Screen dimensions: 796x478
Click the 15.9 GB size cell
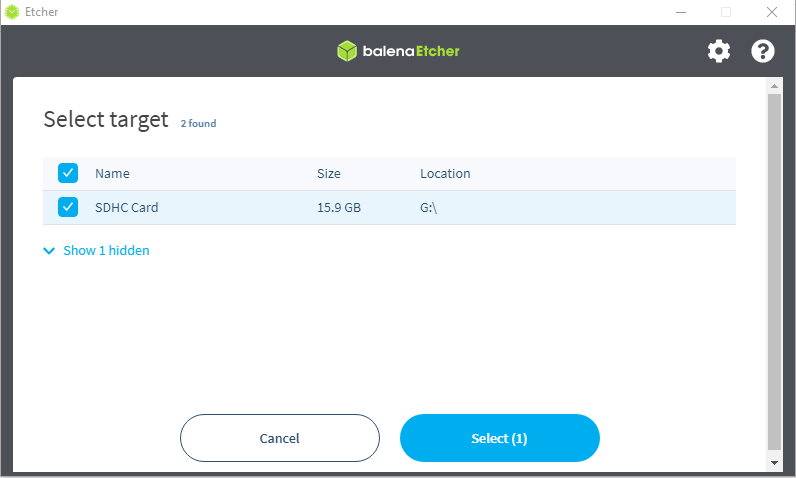pos(339,208)
